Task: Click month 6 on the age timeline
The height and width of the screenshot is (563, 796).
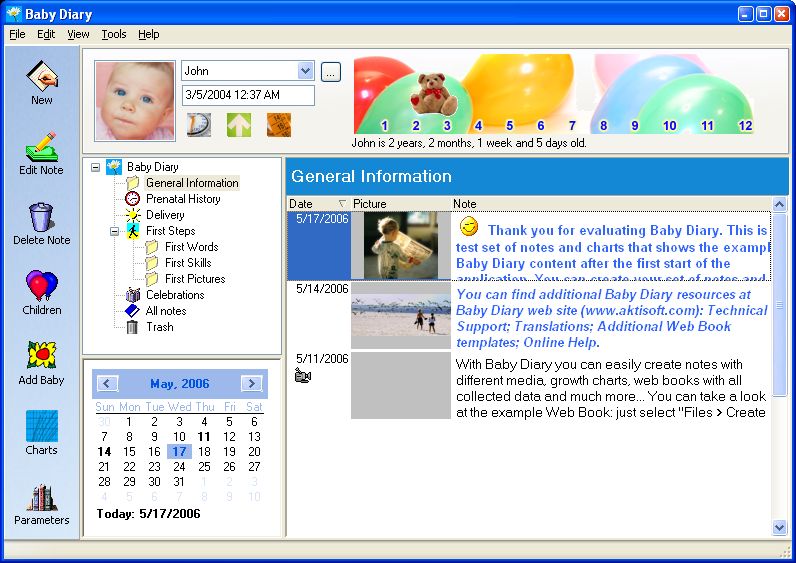Action: point(541,126)
